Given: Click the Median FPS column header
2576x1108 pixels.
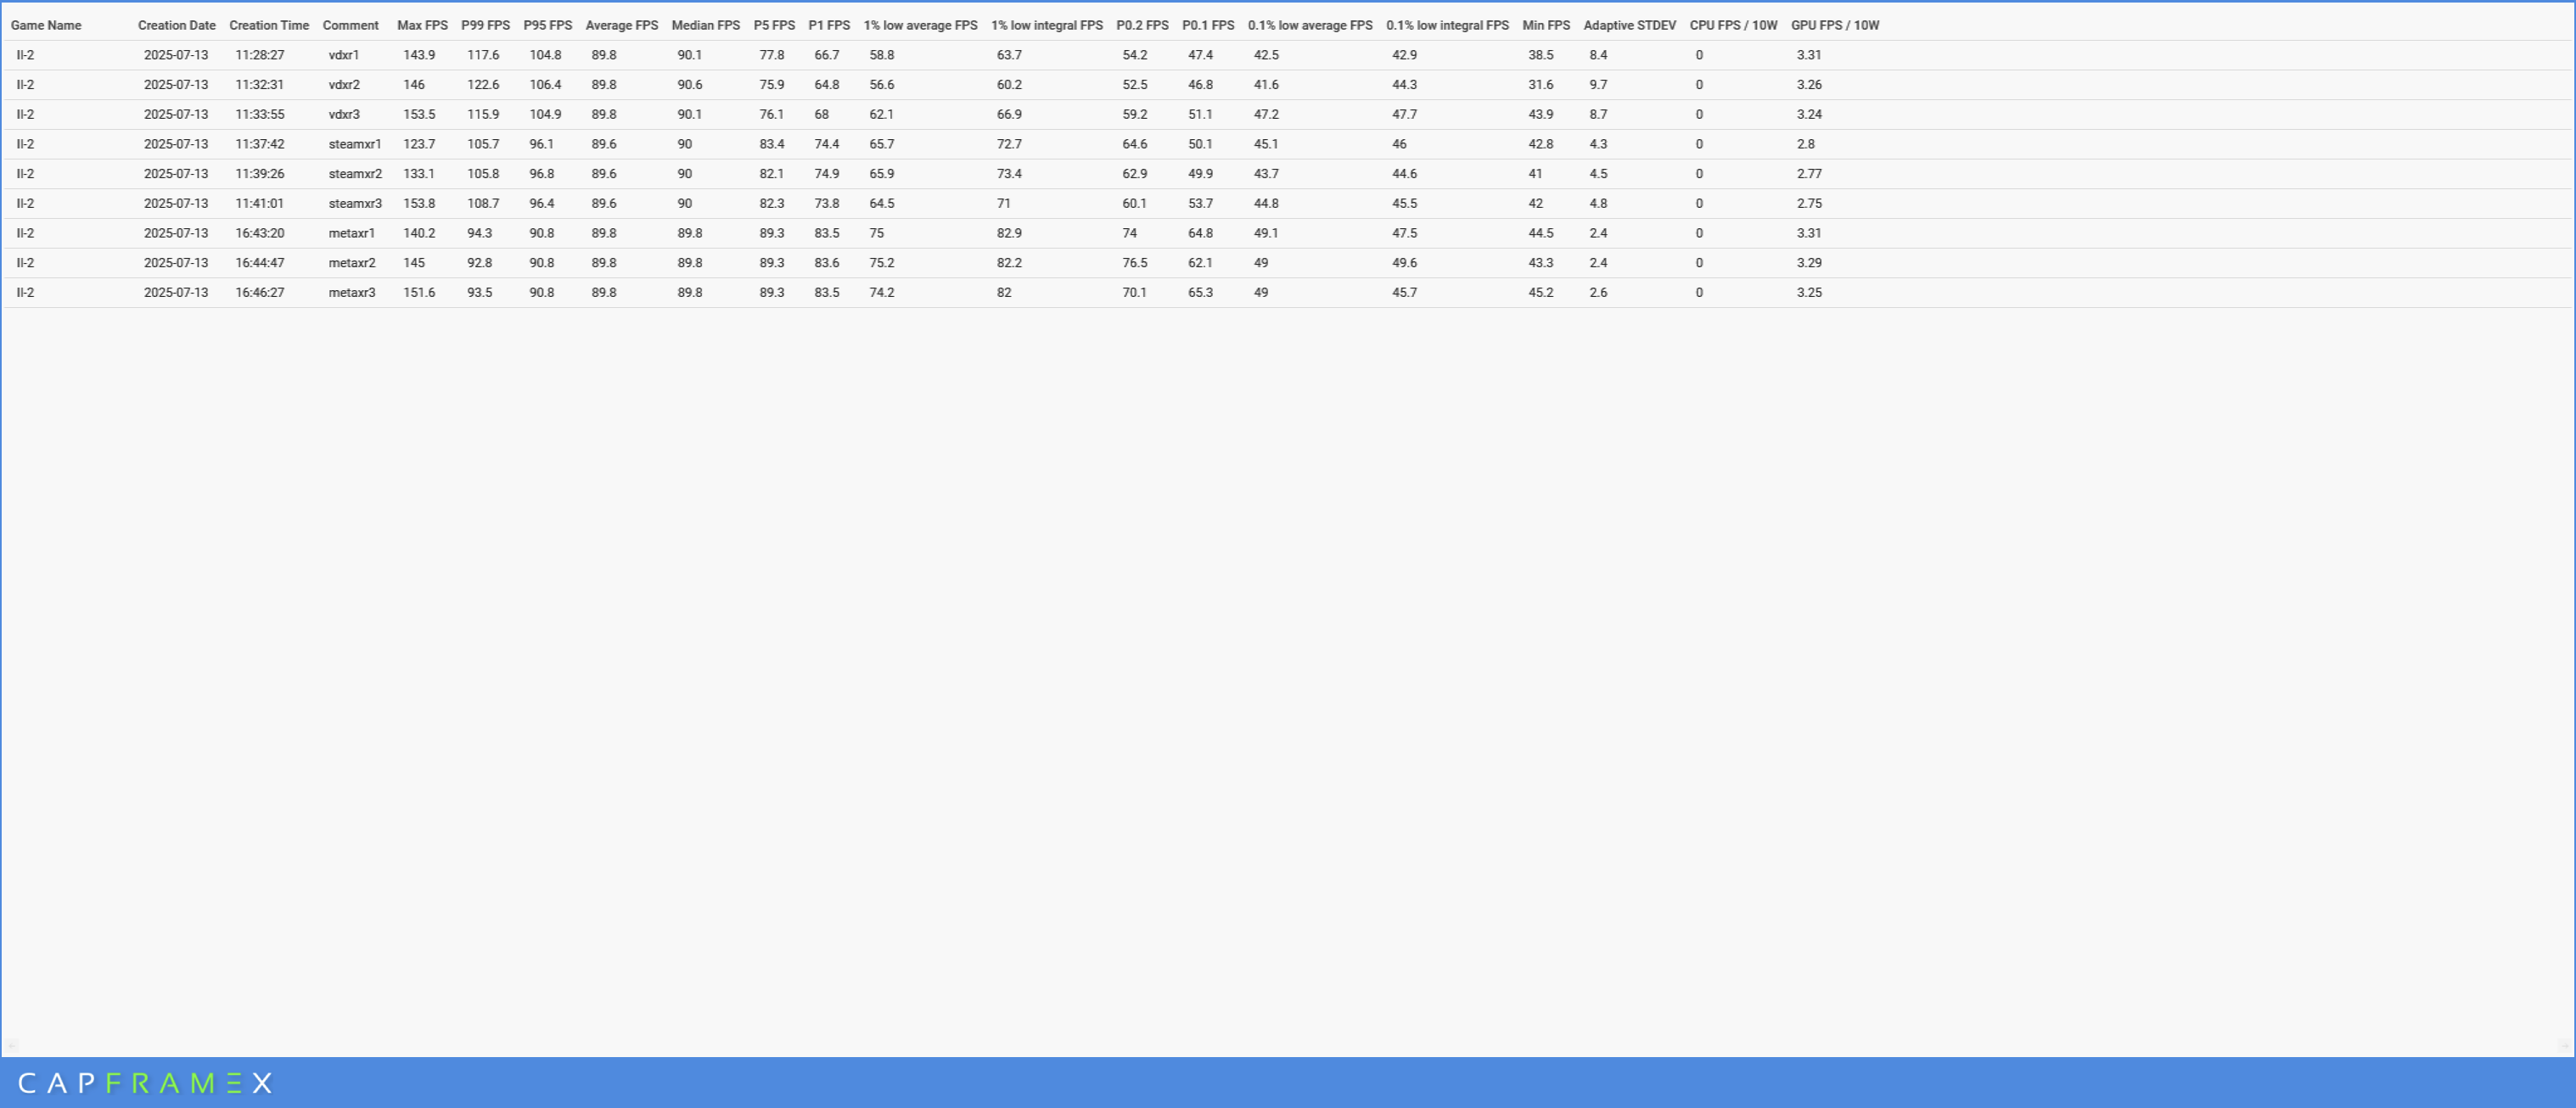Looking at the screenshot, I should coord(706,25).
